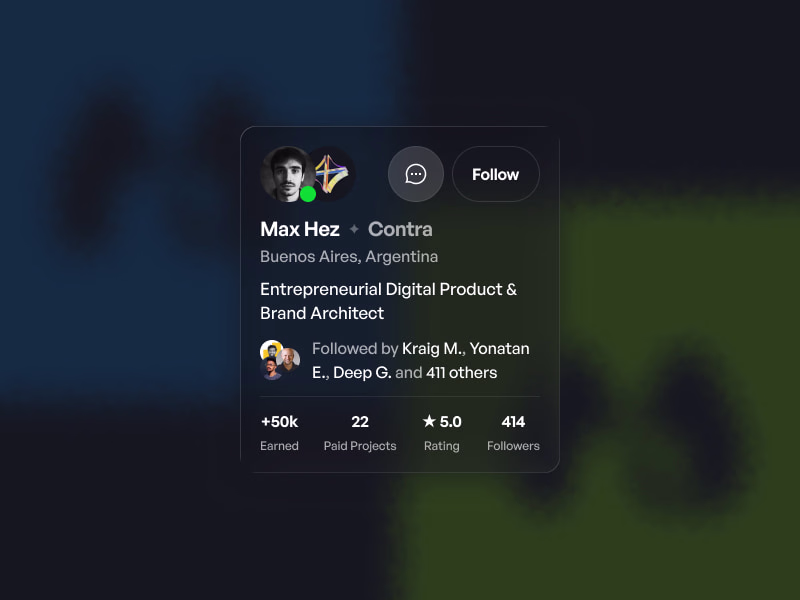Open Max Hez profile photo
The height and width of the screenshot is (600, 800).
point(287,174)
